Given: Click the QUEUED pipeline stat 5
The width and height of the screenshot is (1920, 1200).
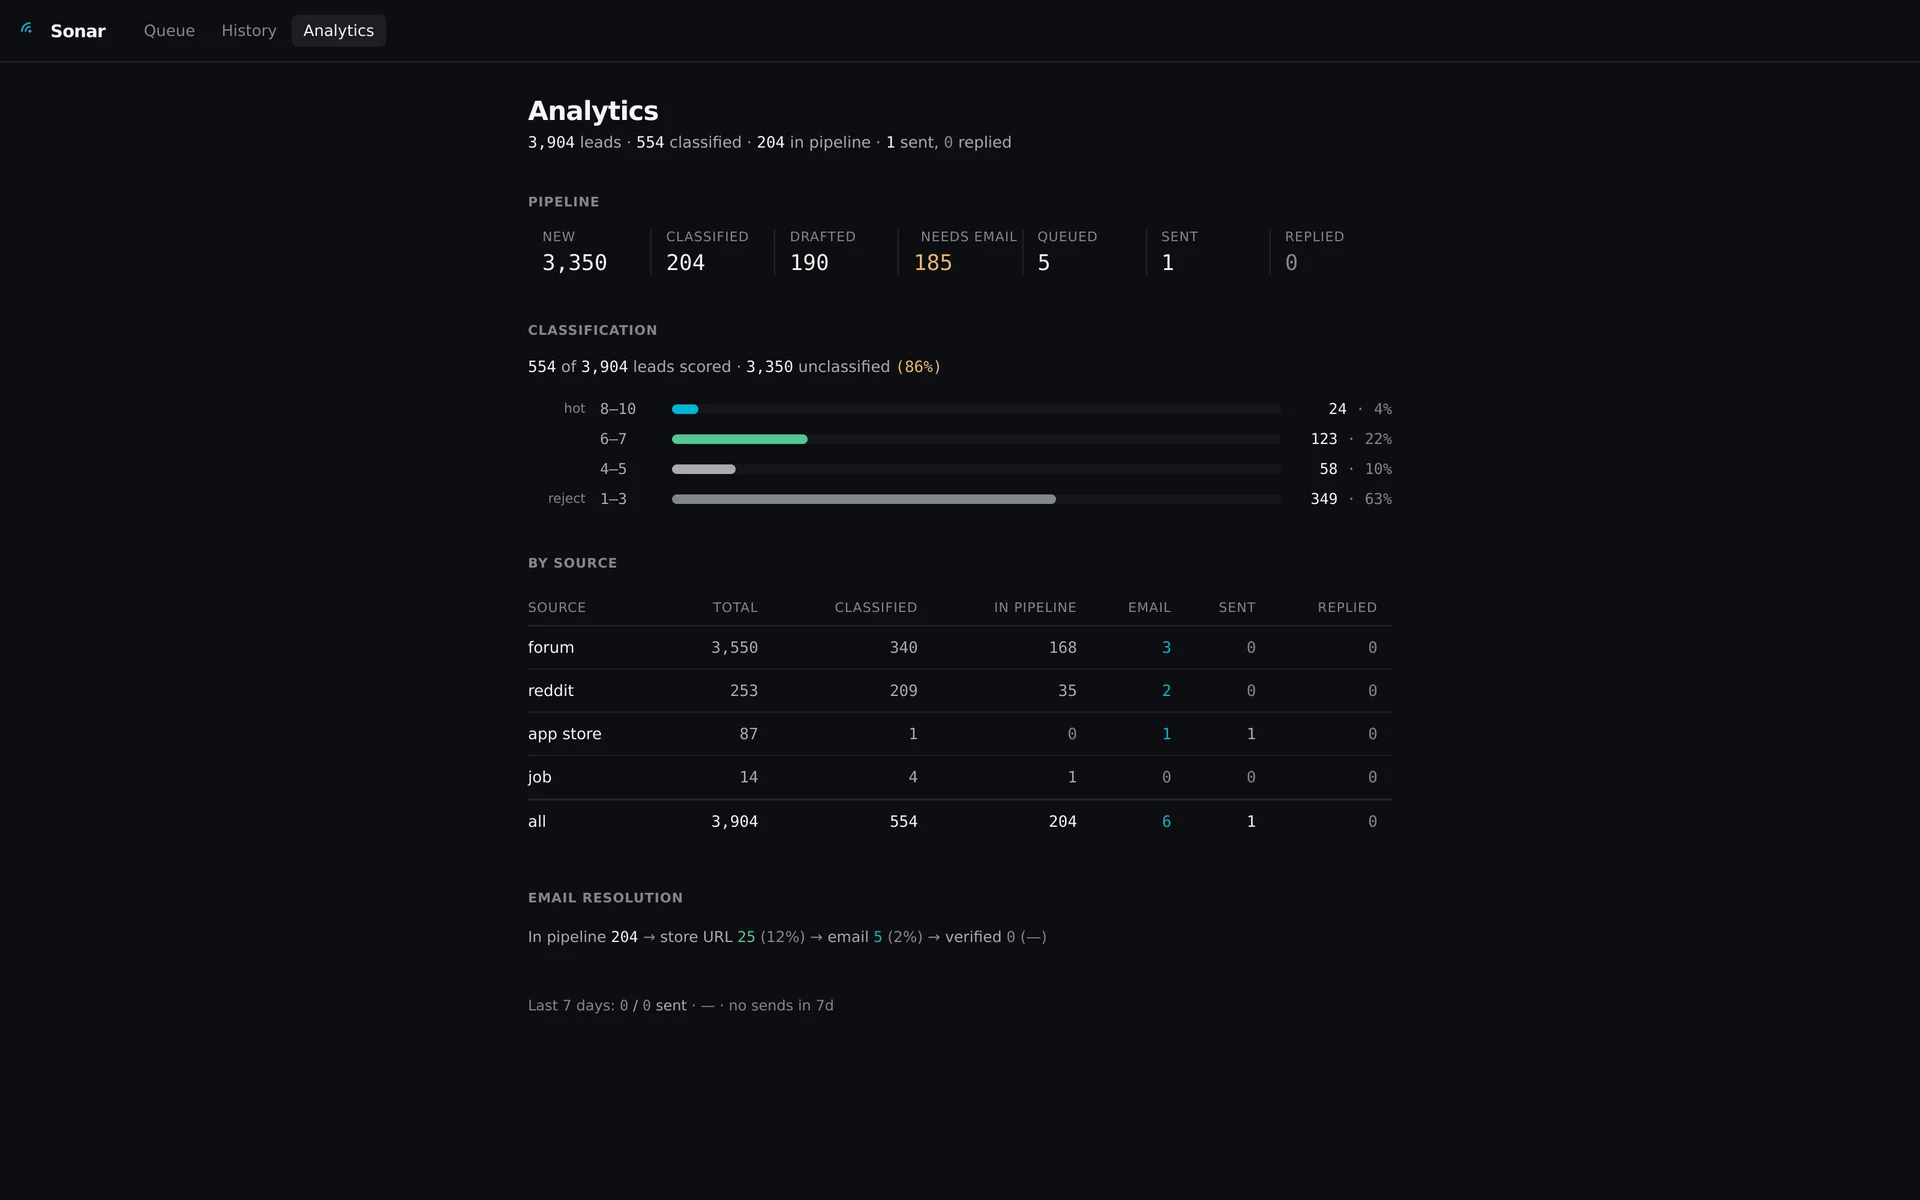Looking at the screenshot, I should click(x=1044, y=263).
